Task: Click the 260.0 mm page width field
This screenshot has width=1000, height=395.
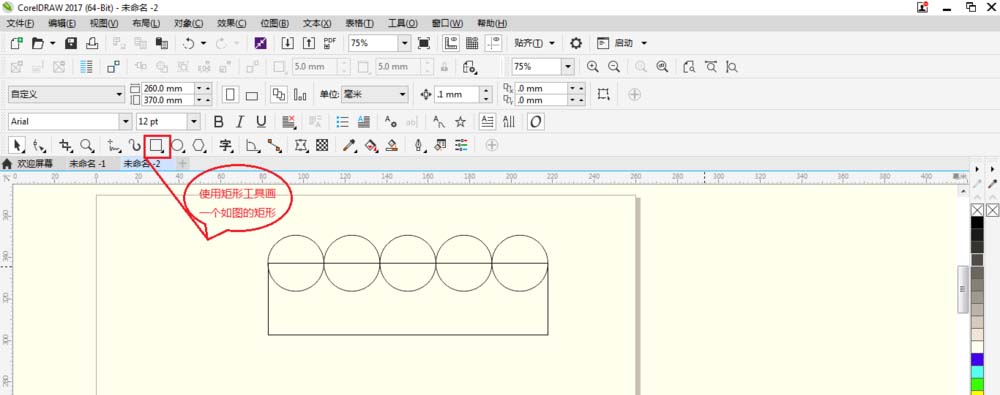Action: pyautogui.click(x=168, y=89)
